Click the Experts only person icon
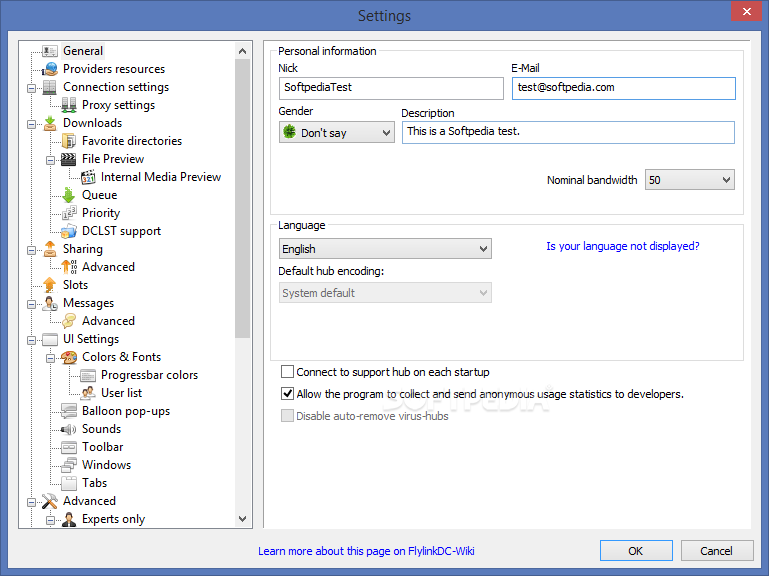 (69, 519)
